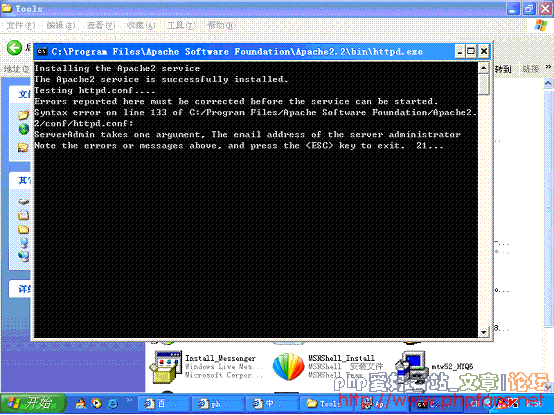Viewport: 554px width, 415px height.
Task: Open the 工具(T) menu
Action: pos(181,25)
